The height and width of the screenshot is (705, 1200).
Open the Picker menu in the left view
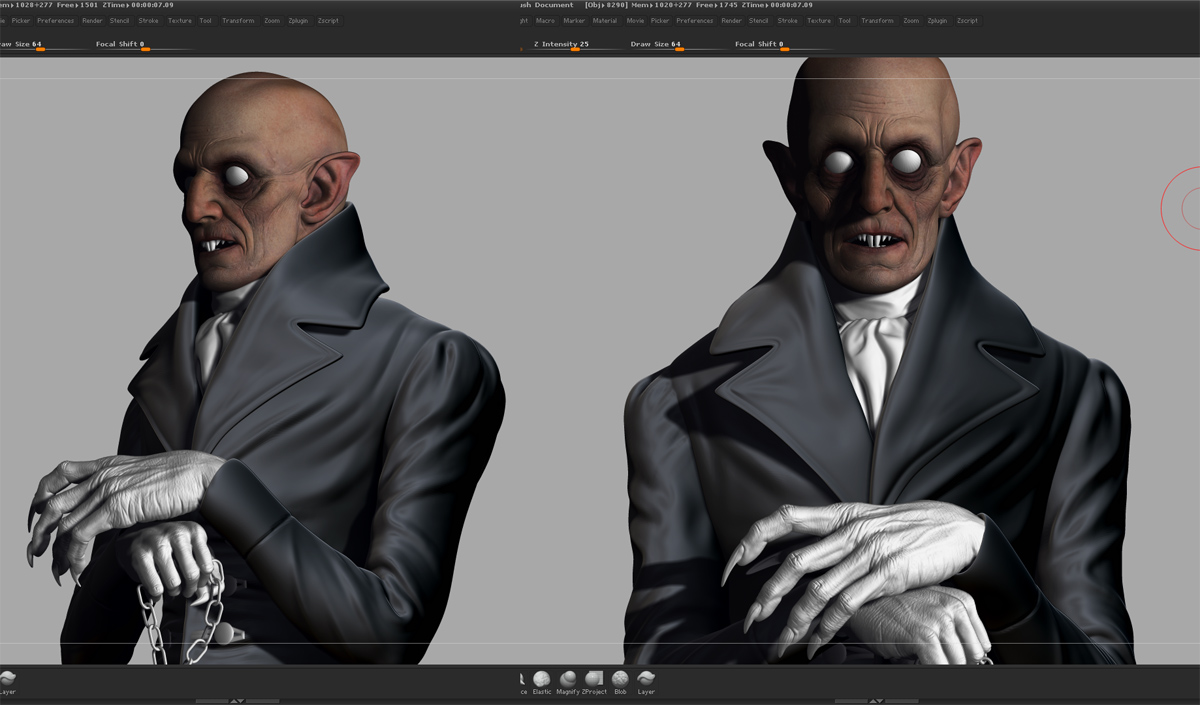pyautogui.click(x=21, y=20)
